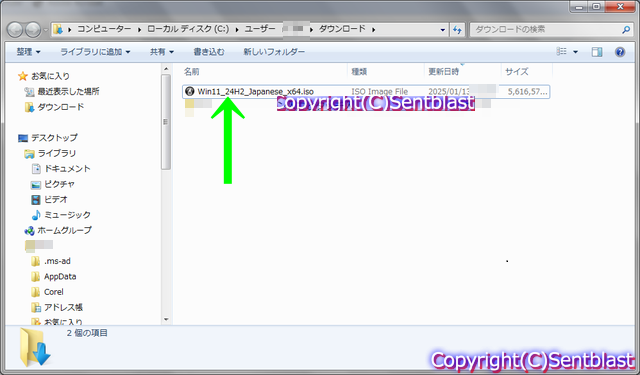640x375 pixels.
Task: Click the 書き込む toolbar button
Action: 209,52
